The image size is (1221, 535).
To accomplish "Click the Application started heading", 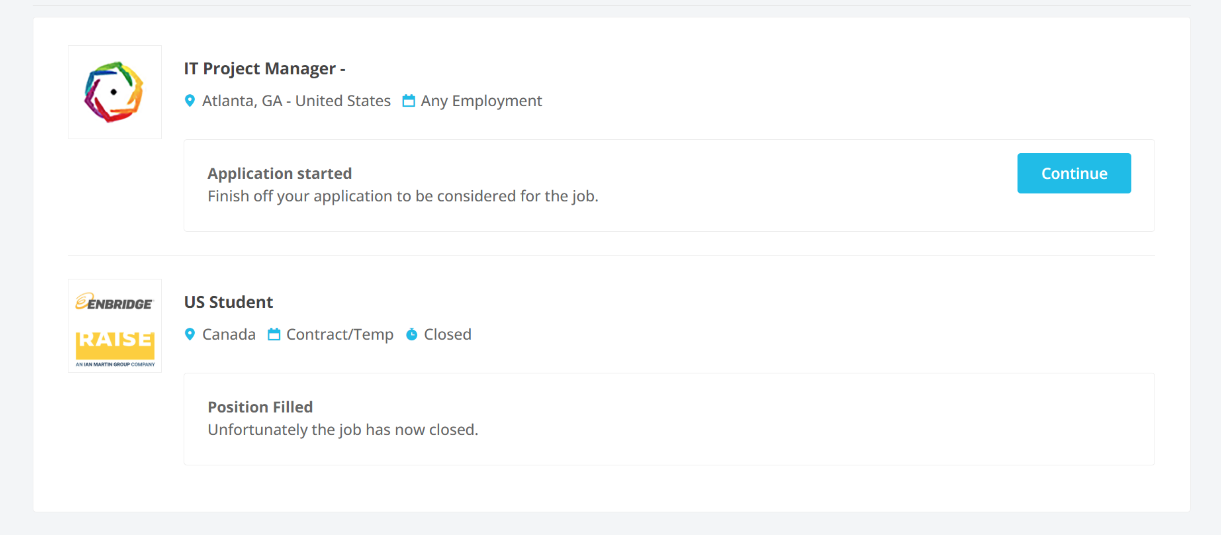I will pyautogui.click(x=280, y=174).
